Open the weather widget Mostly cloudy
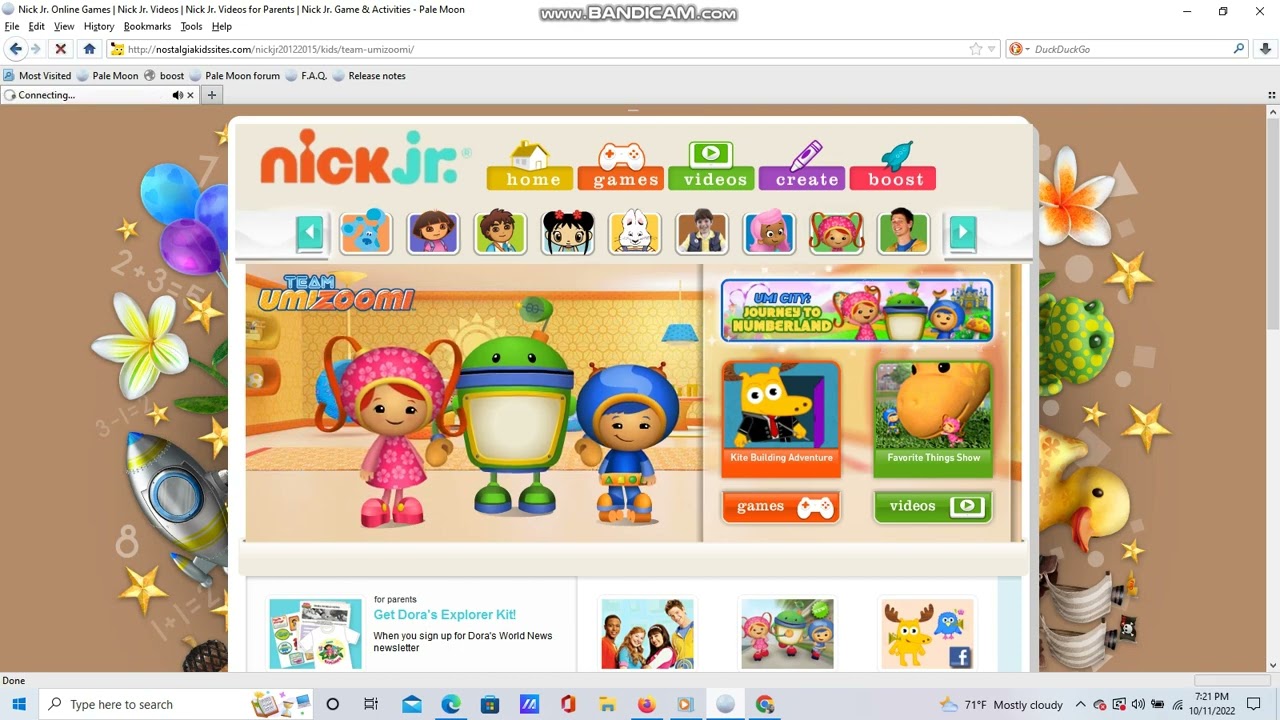1280x720 pixels. pyautogui.click(x=1002, y=704)
